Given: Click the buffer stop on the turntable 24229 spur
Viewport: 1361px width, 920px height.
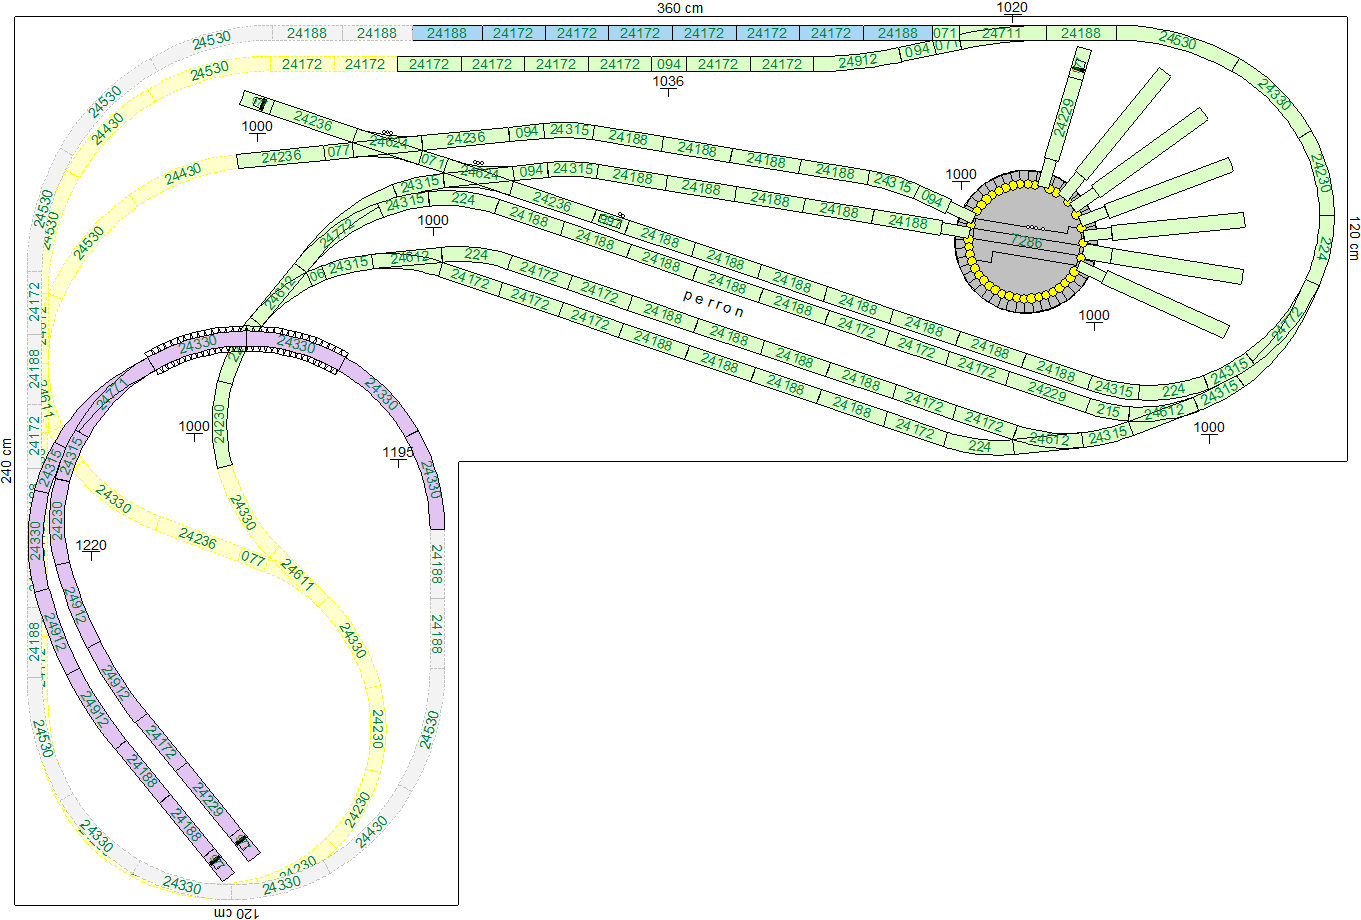Looking at the screenshot, I should point(1079,67).
